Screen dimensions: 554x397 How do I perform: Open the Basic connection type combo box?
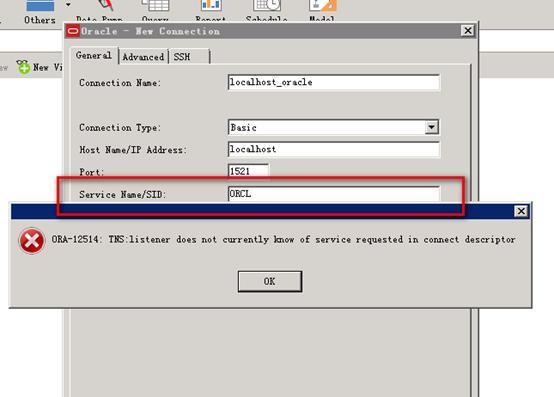[x=334, y=127]
